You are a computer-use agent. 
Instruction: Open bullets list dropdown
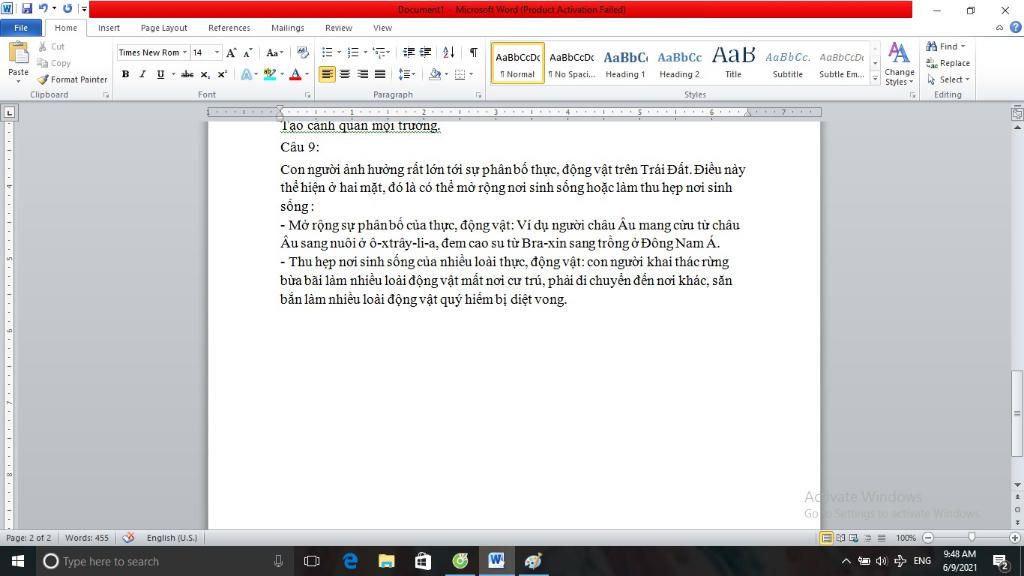(x=339, y=53)
